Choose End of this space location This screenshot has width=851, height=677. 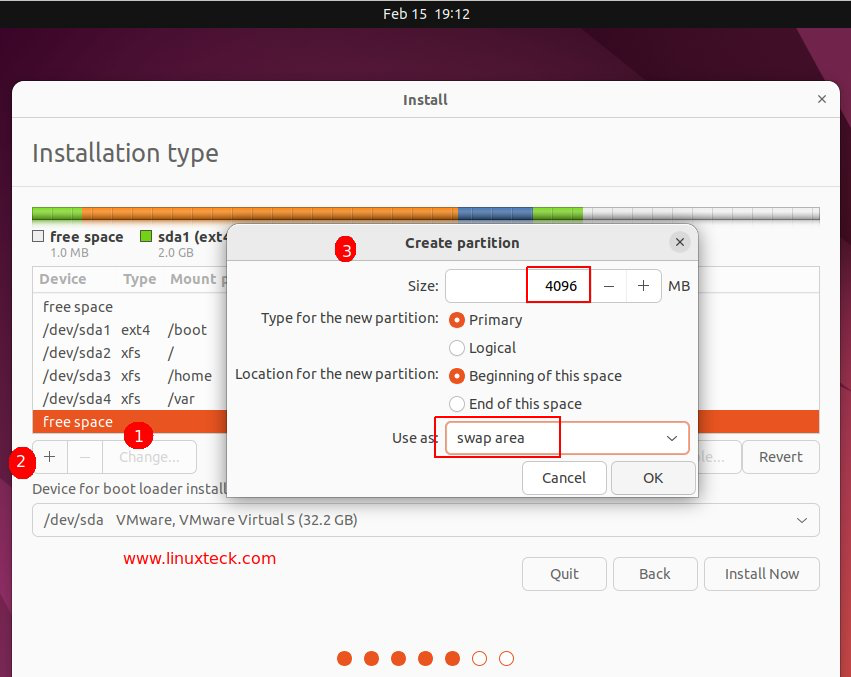pyautogui.click(x=457, y=404)
